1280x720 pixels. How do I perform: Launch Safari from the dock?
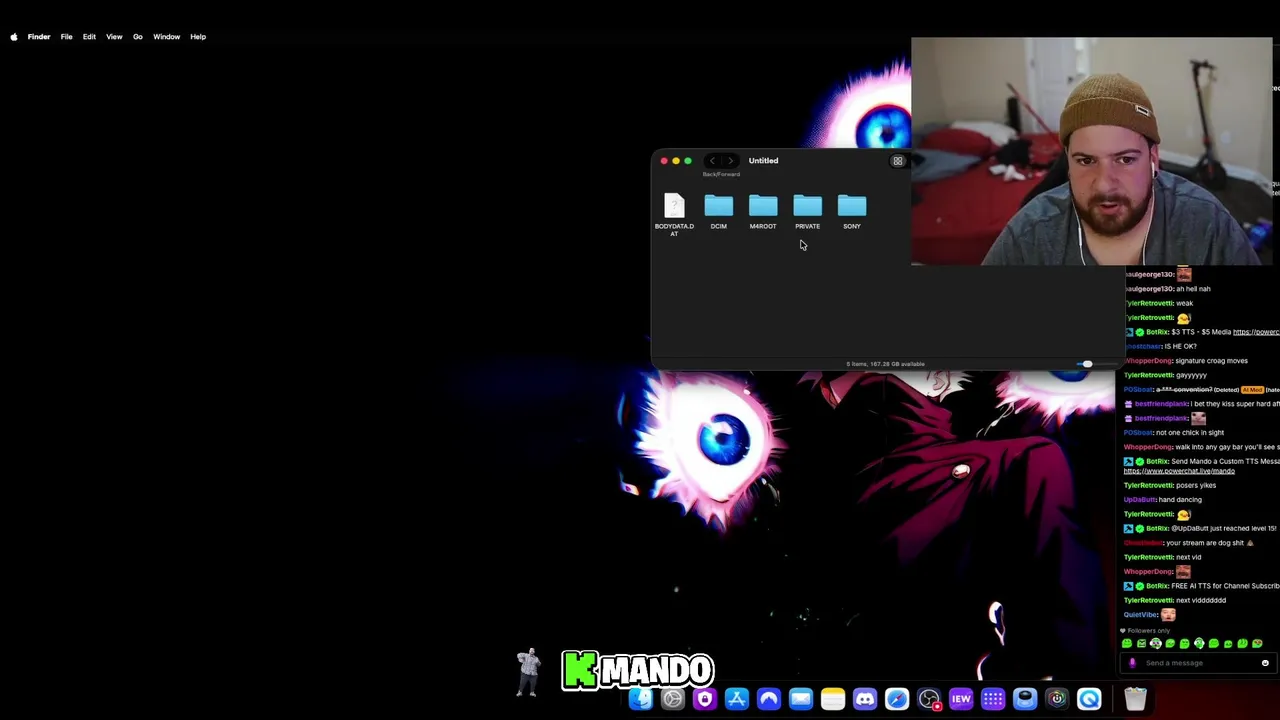click(x=897, y=699)
